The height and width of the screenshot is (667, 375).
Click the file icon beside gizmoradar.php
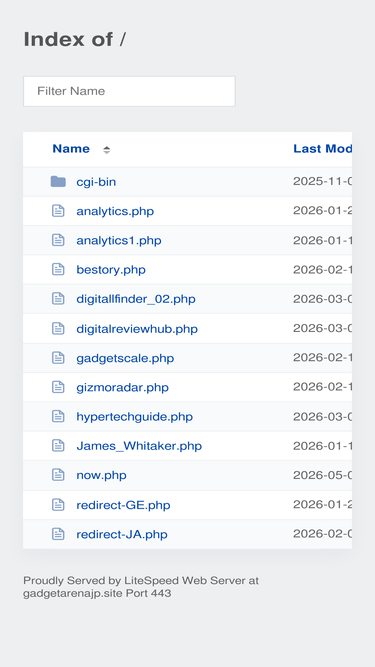coord(58,388)
